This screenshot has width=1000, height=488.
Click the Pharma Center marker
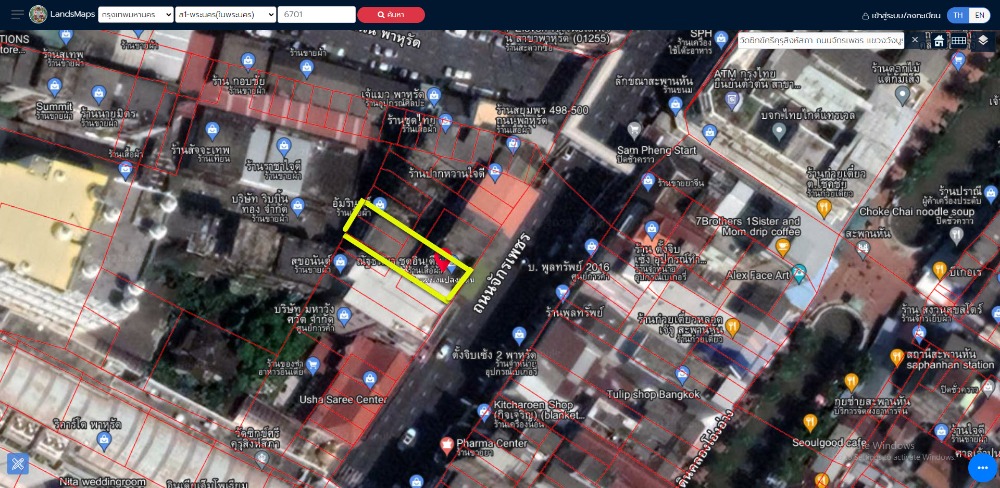[446, 444]
